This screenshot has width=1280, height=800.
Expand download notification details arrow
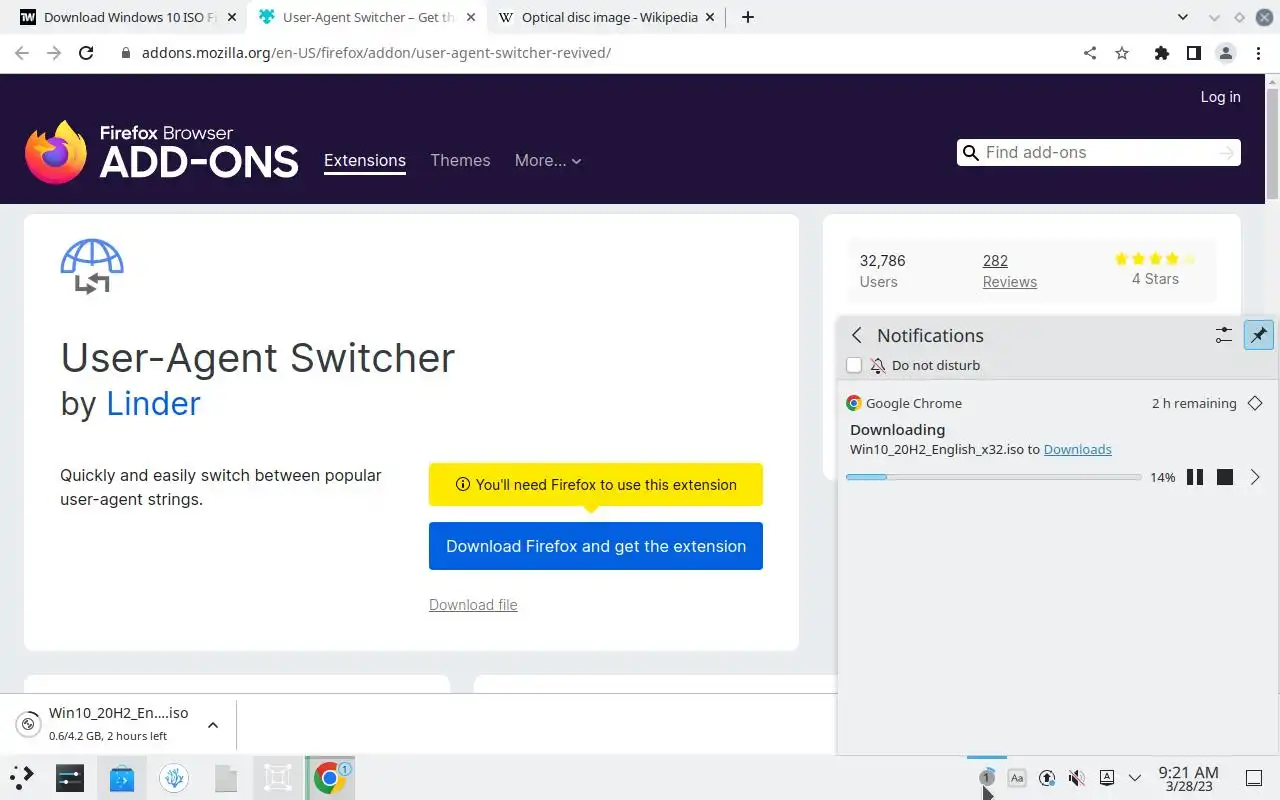tap(1255, 477)
